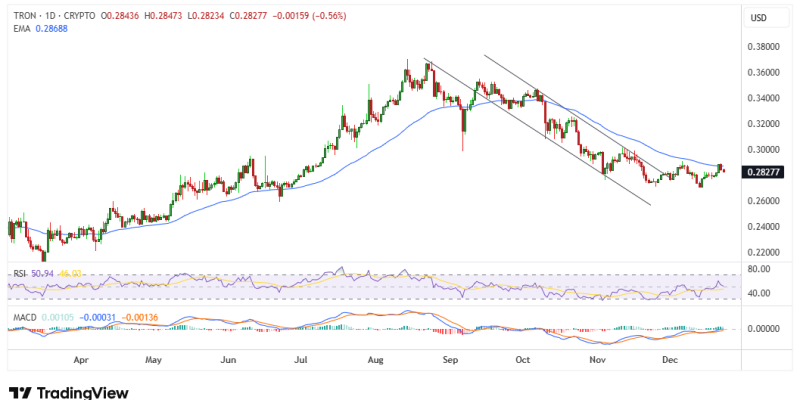Open the USD currency selector
Image resolution: width=800 pixels, height=400 pixels.
pos(758,18)
